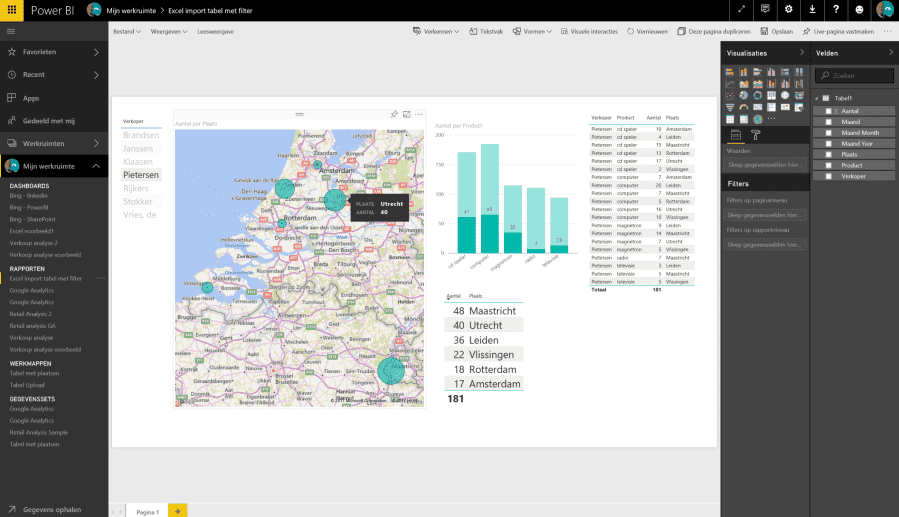Click the Utrecht bubble on the map

pyautogui.click(x=335, y=199)
